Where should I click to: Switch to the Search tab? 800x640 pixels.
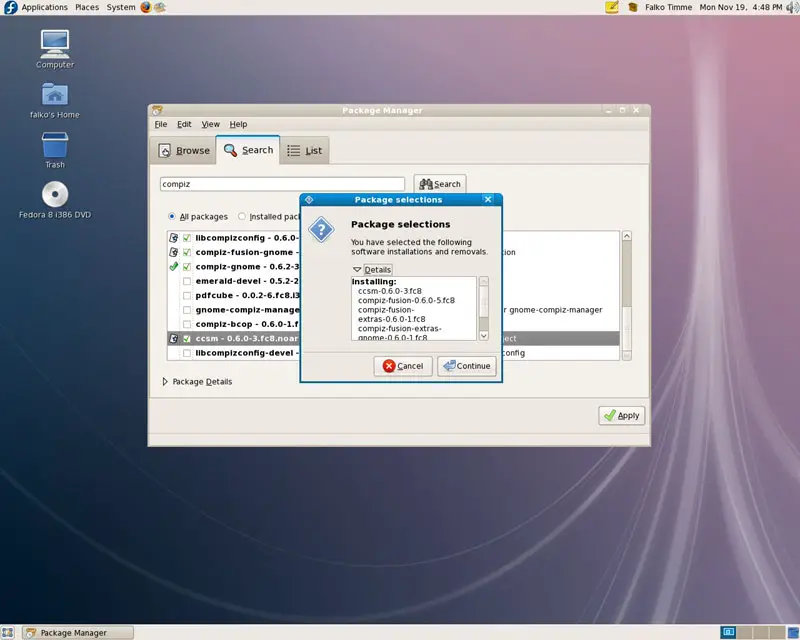coord(248,150)
